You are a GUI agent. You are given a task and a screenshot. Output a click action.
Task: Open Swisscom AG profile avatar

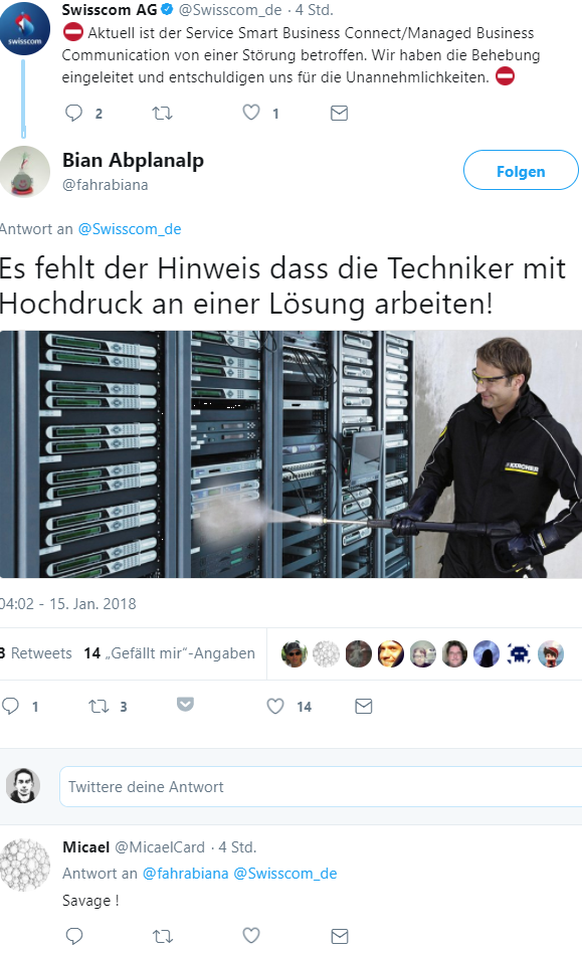coord(24,29)
